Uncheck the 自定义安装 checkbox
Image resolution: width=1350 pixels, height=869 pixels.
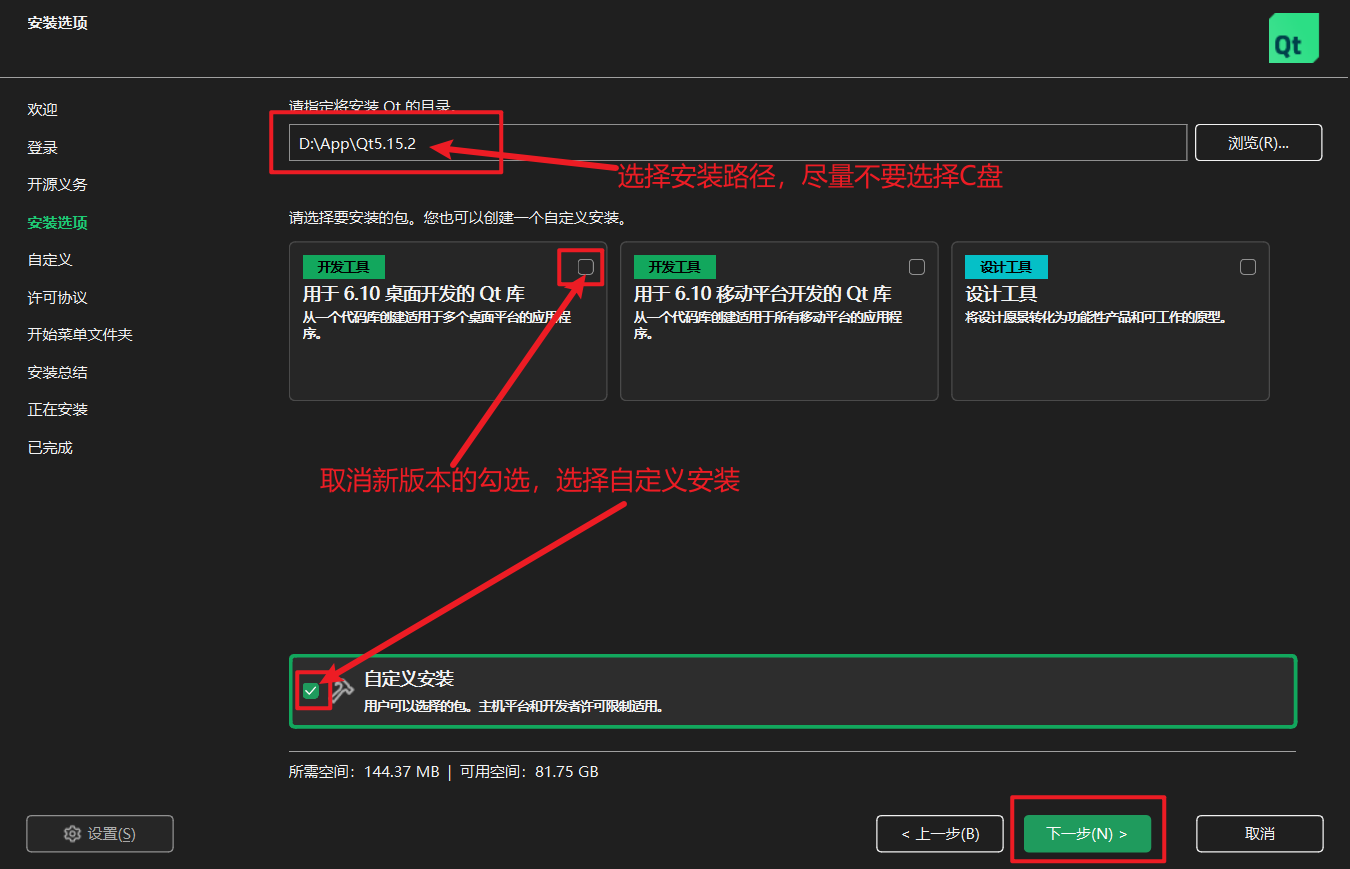pos(311,691)
